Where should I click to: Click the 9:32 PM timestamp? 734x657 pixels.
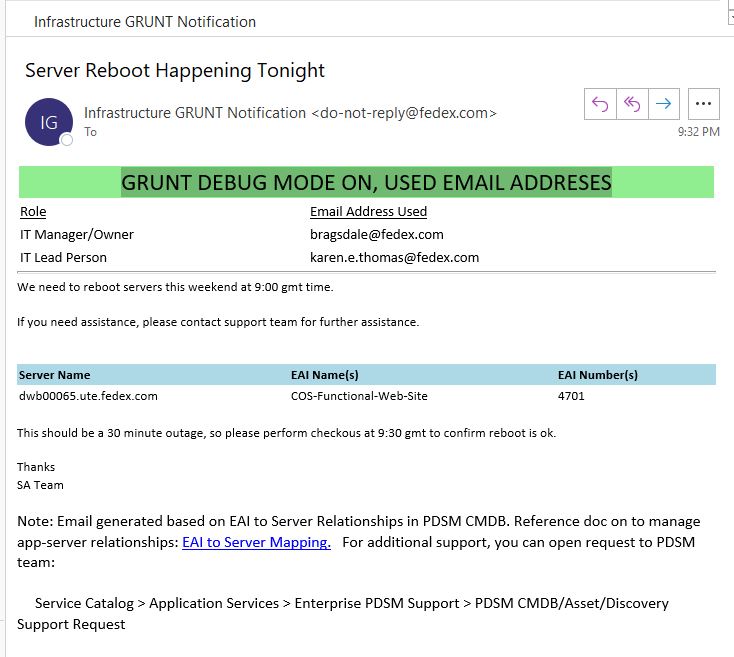tap(697, 131)
